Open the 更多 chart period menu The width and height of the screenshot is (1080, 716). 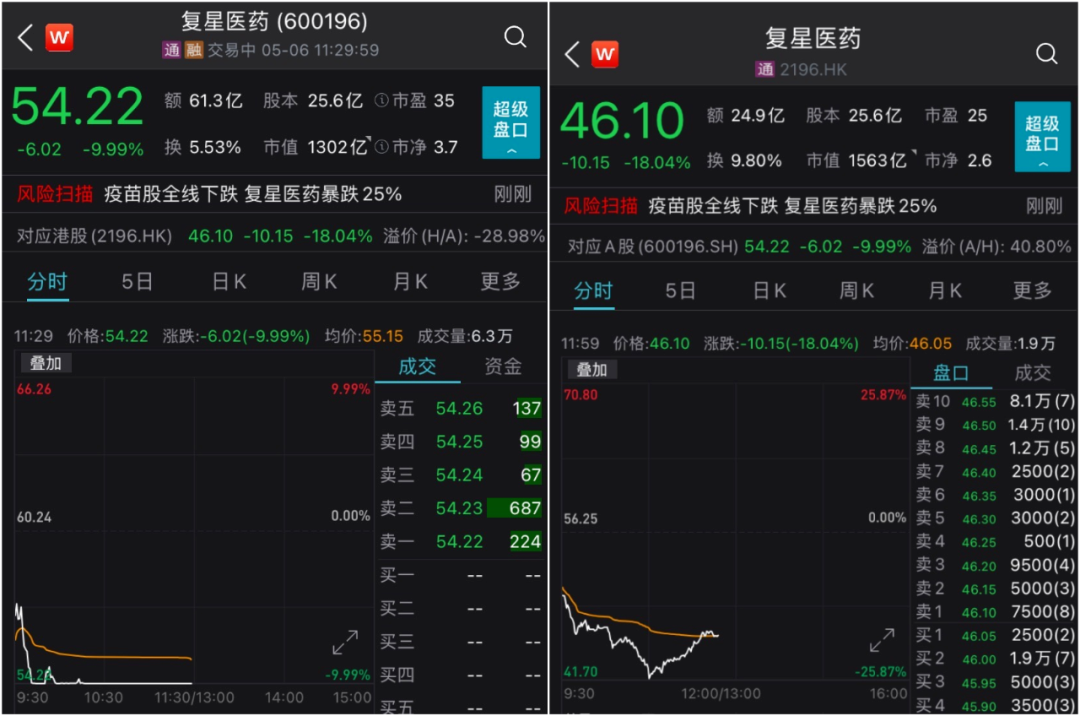(498, 281)
